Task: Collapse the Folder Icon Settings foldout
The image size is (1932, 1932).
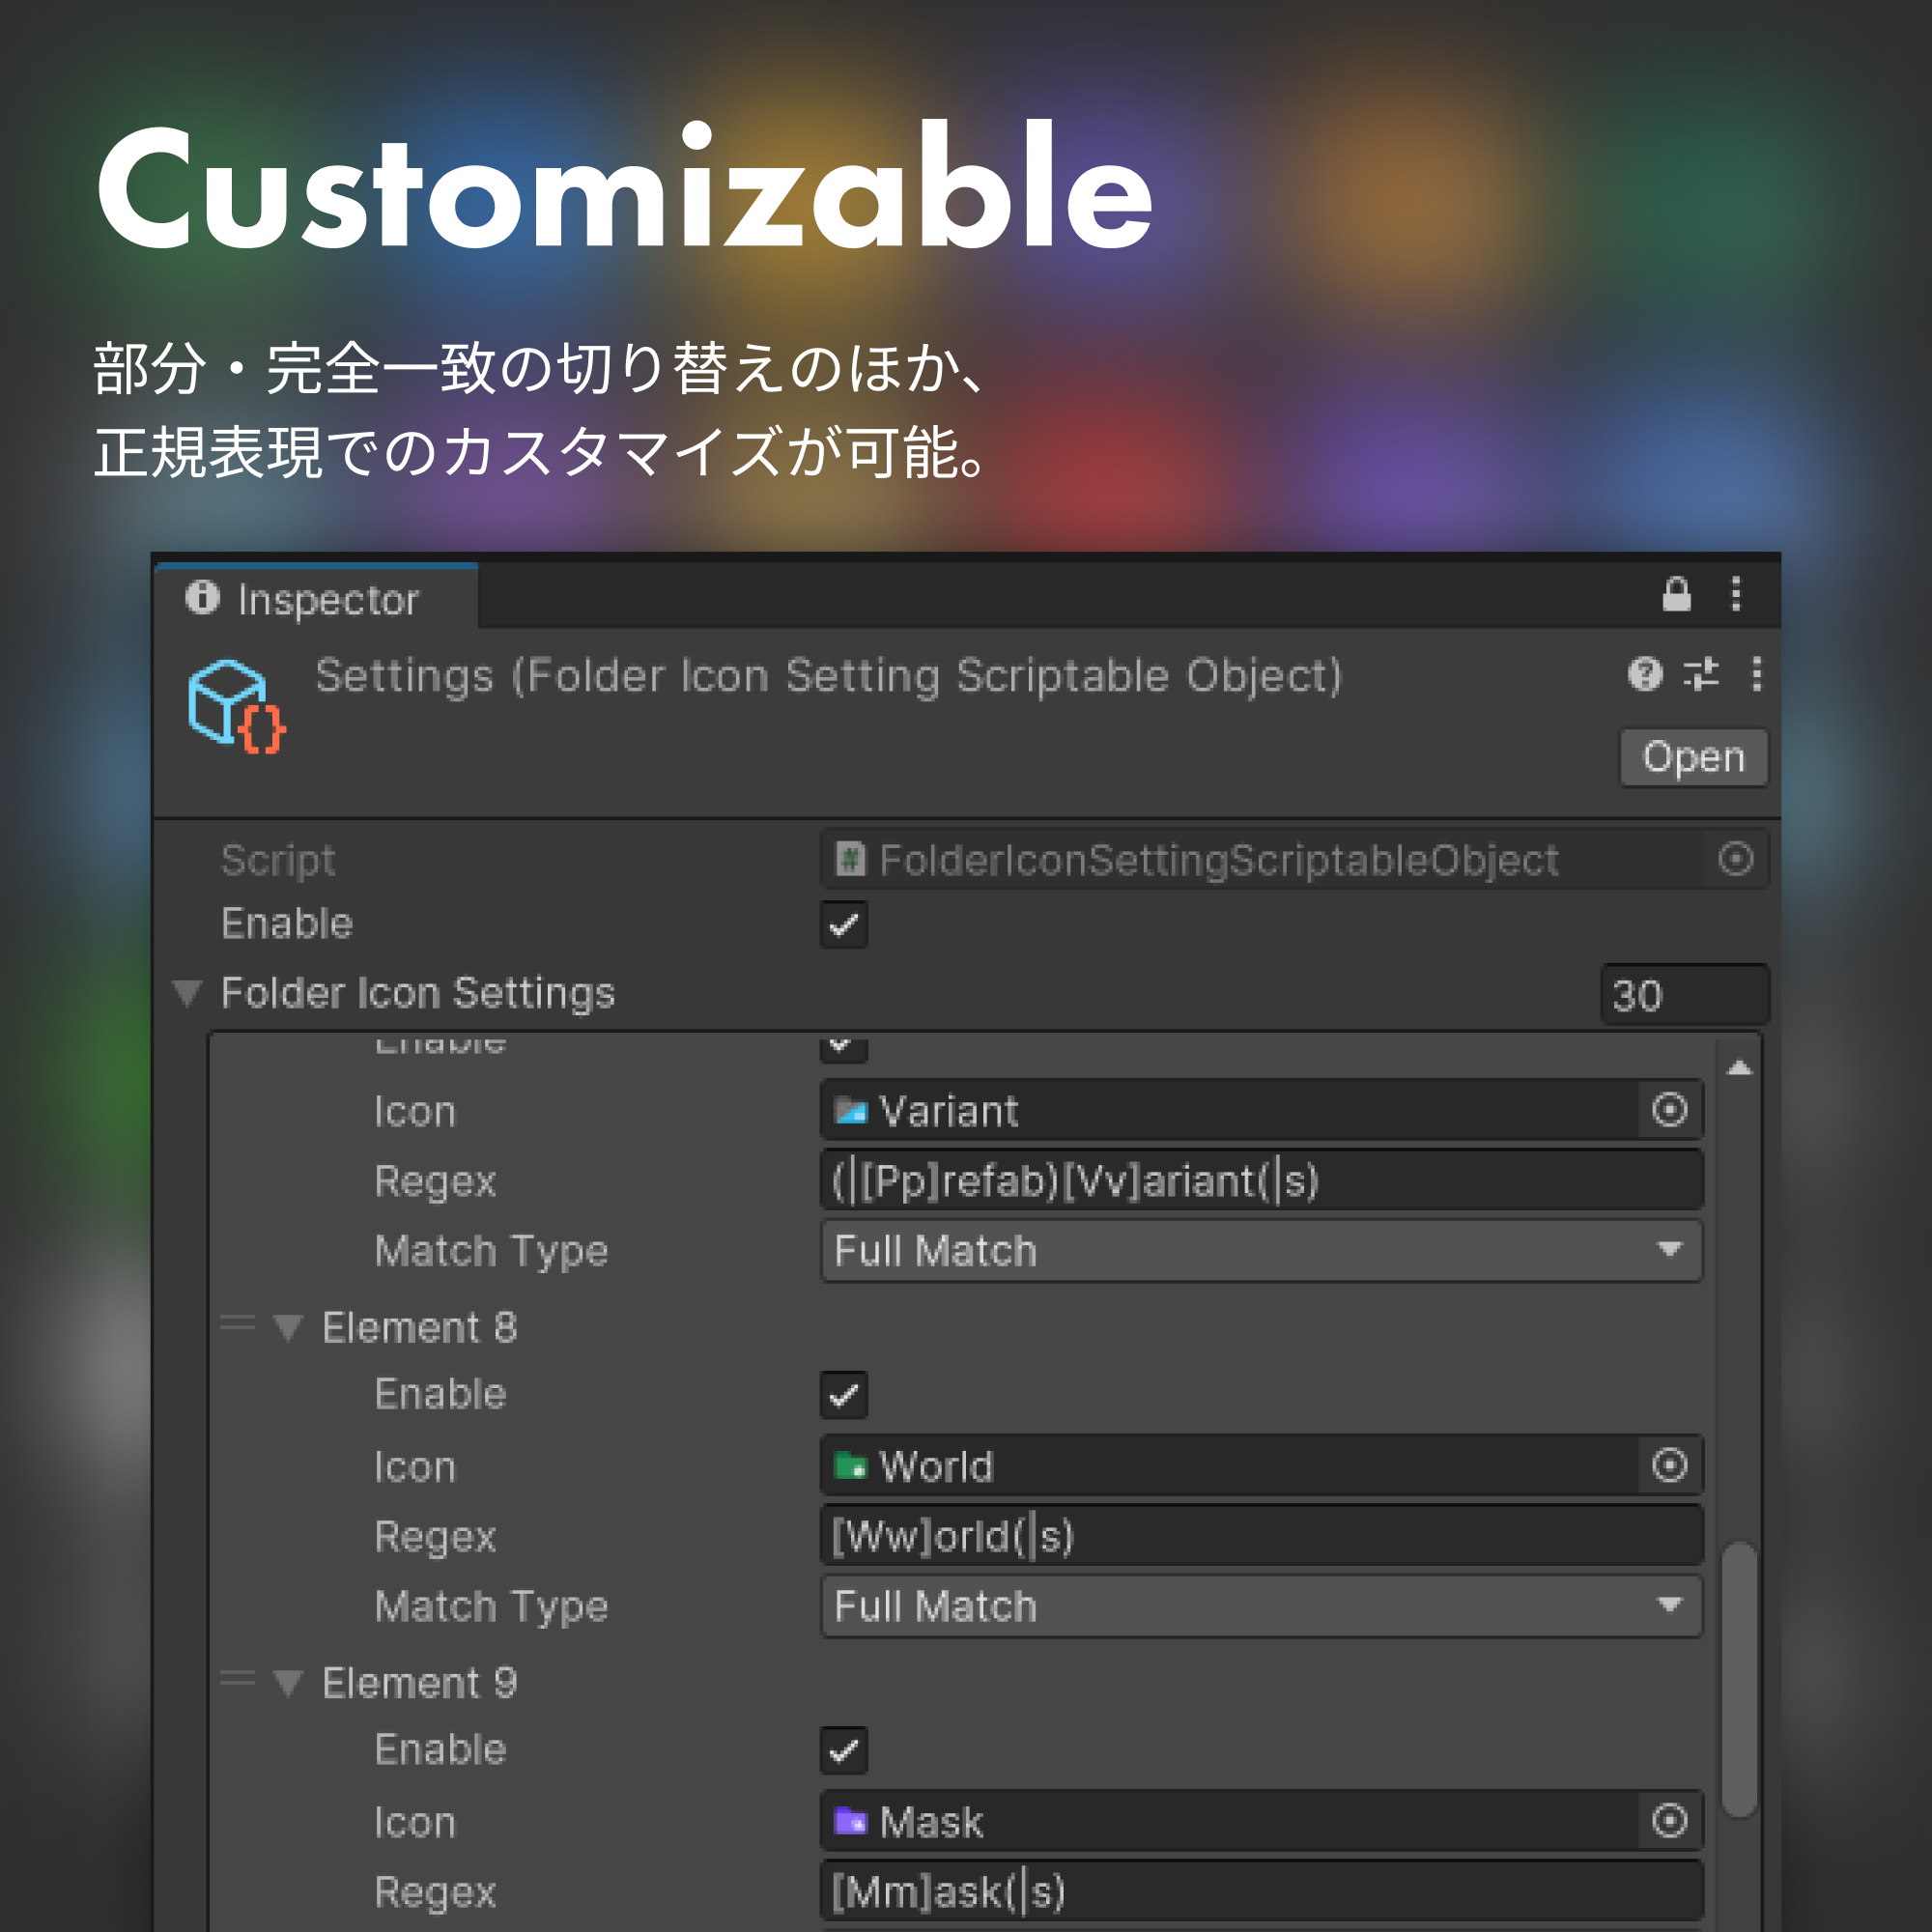Action: click(x=186, y=993)
